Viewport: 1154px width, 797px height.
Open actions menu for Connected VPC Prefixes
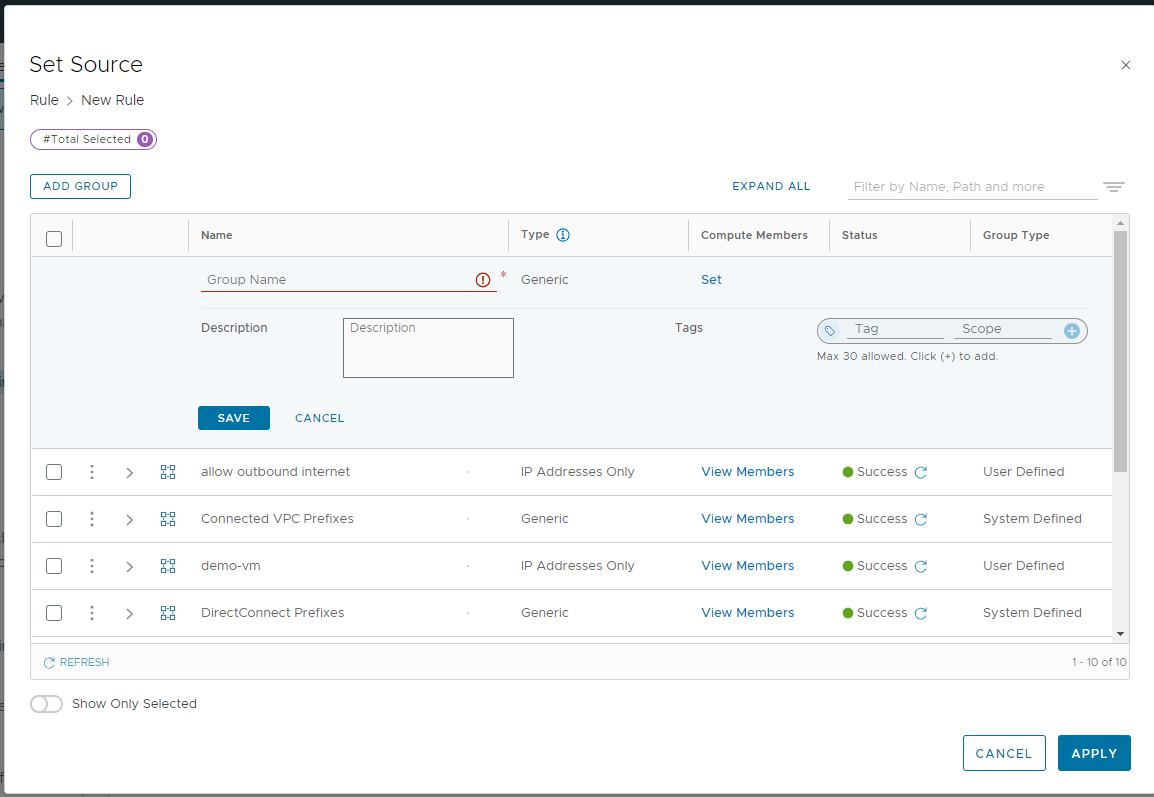pyautogui.click(x=92, y=519)
